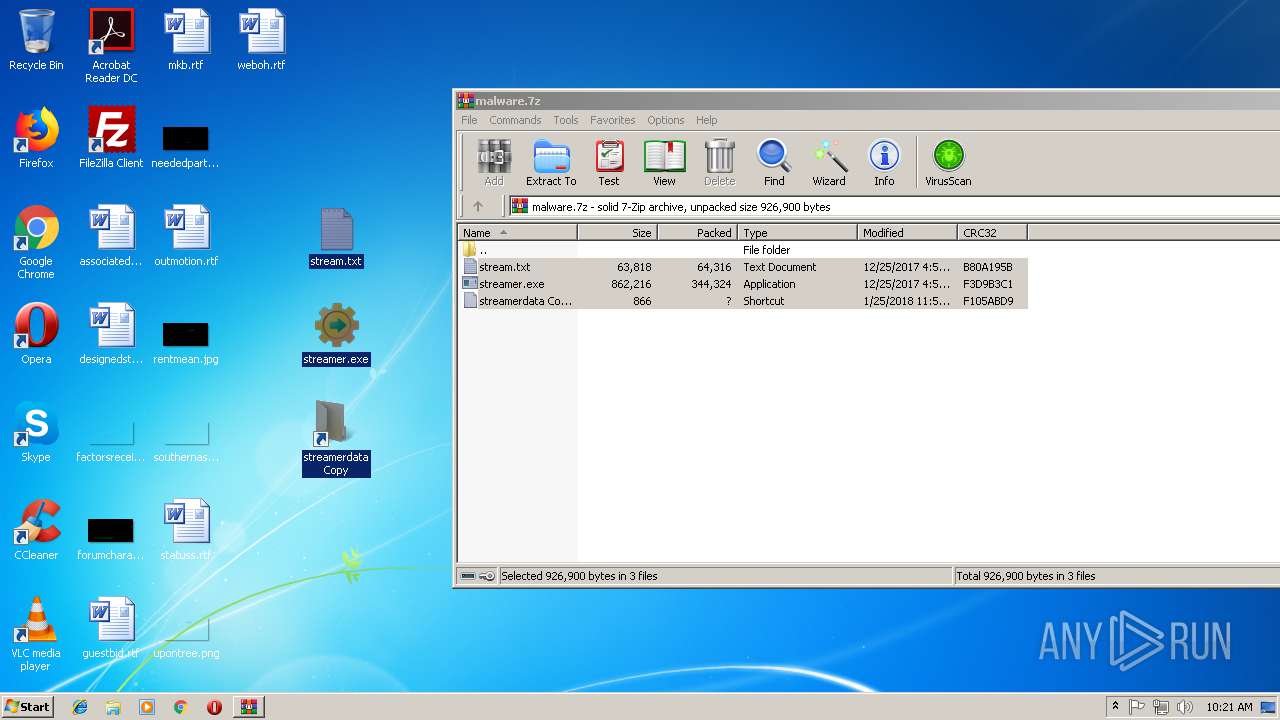Click Windows Media Player taskbar icon

tap(147, 707)
